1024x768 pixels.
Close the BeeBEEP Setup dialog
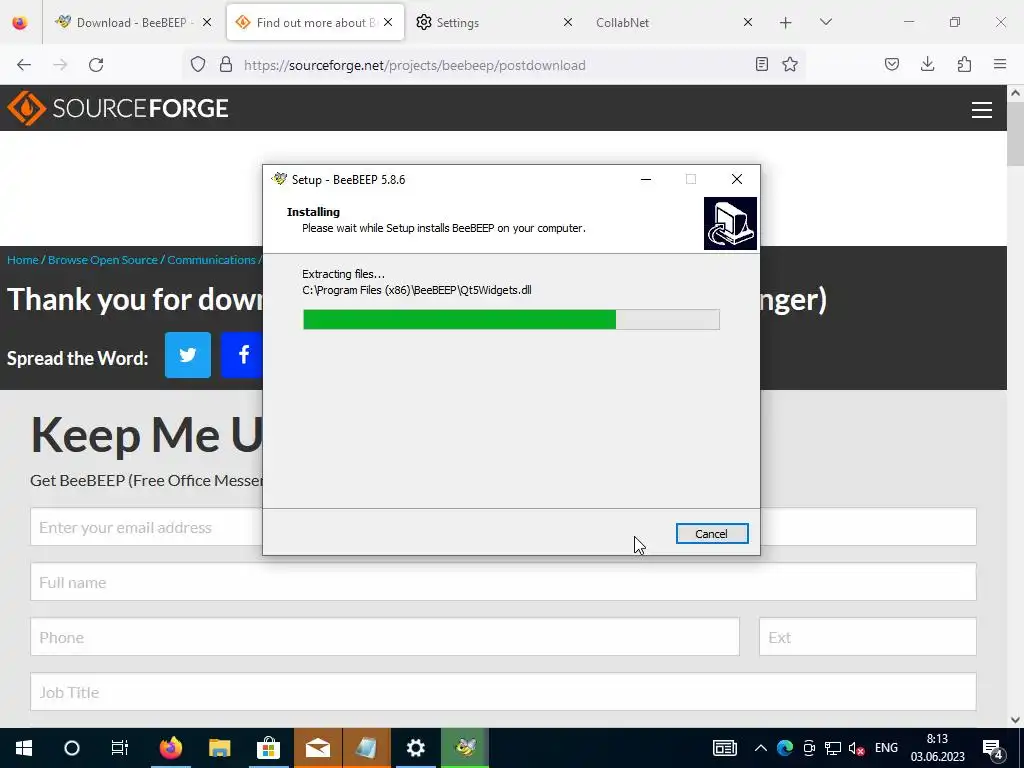pos(737,179)
